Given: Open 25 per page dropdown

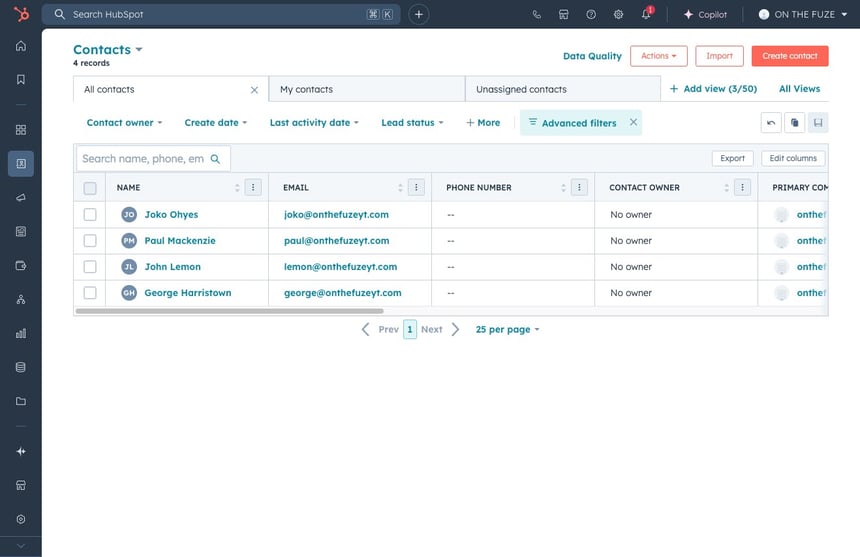Looking at the screenshot, I should pyautogui.click(x=507, y=329).
